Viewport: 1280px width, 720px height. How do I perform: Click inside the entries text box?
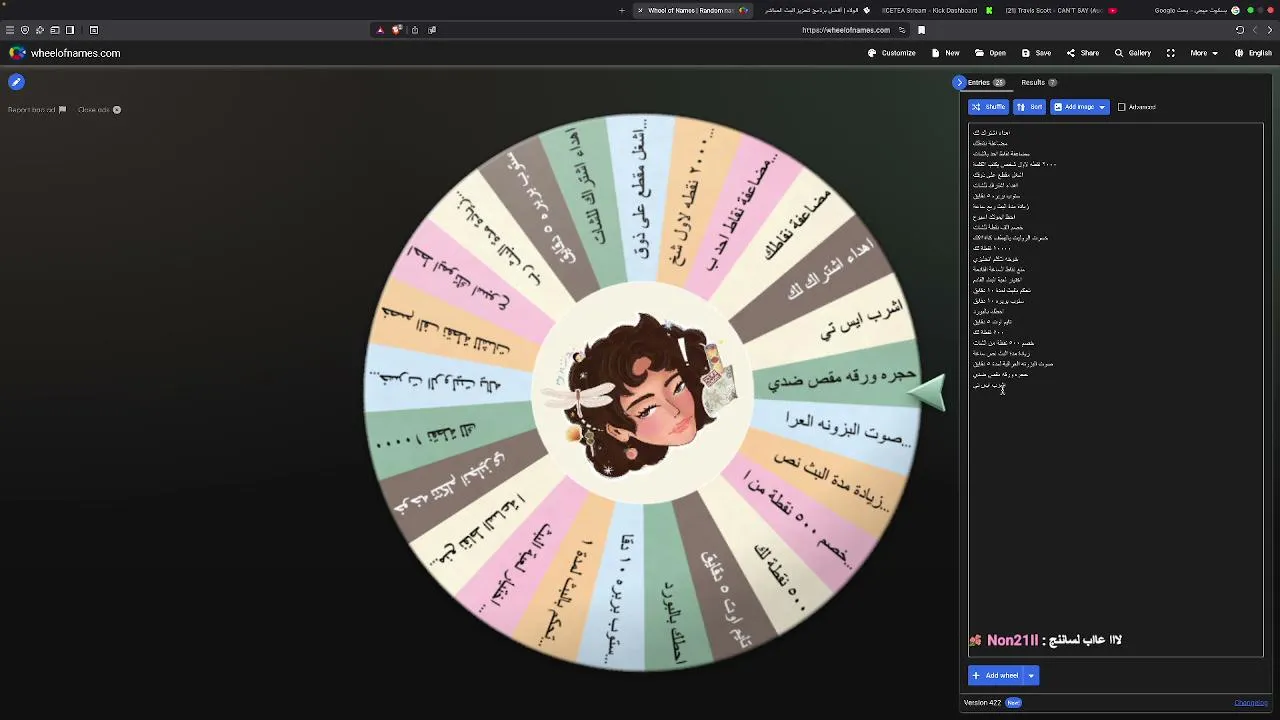[x=1115, y=390]
